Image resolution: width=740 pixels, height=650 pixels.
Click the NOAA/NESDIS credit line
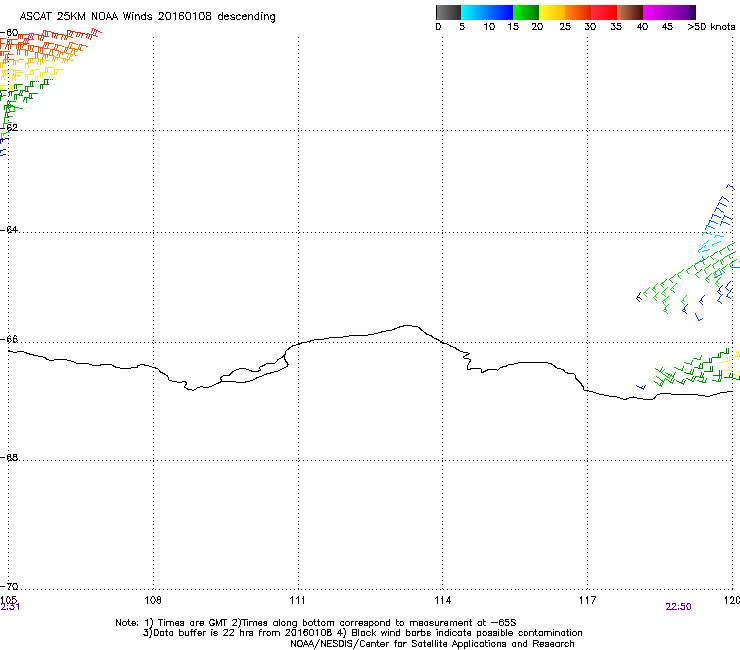[x=432, y=644]
